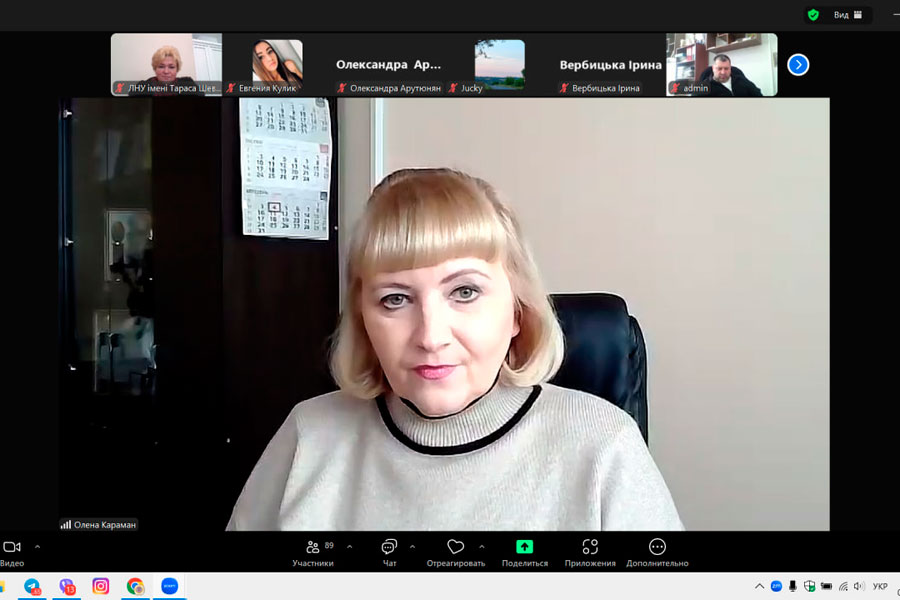The width and height of the screenshot is (900, 600).
Task: Expand the participants options arrow
Action: click(350, 547)
